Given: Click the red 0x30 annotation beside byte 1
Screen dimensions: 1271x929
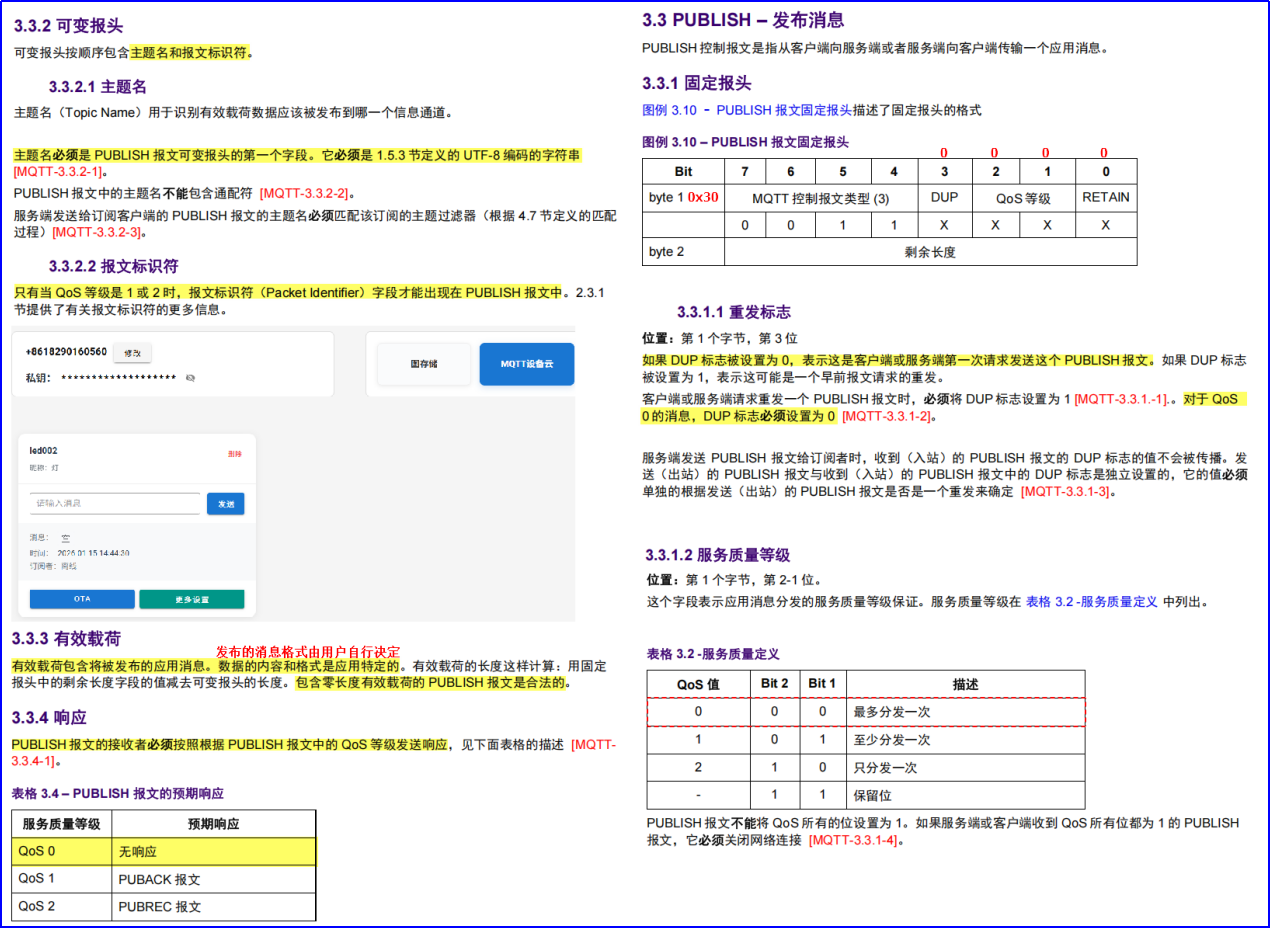Looking at the screenshot, I should point(703,197).
